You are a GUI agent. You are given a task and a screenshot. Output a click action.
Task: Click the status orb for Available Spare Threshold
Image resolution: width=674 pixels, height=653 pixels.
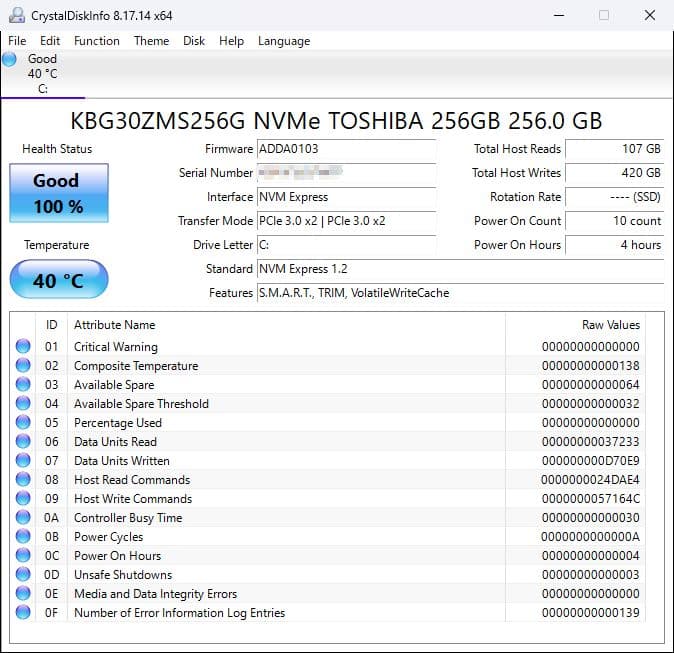click(23, 403)
